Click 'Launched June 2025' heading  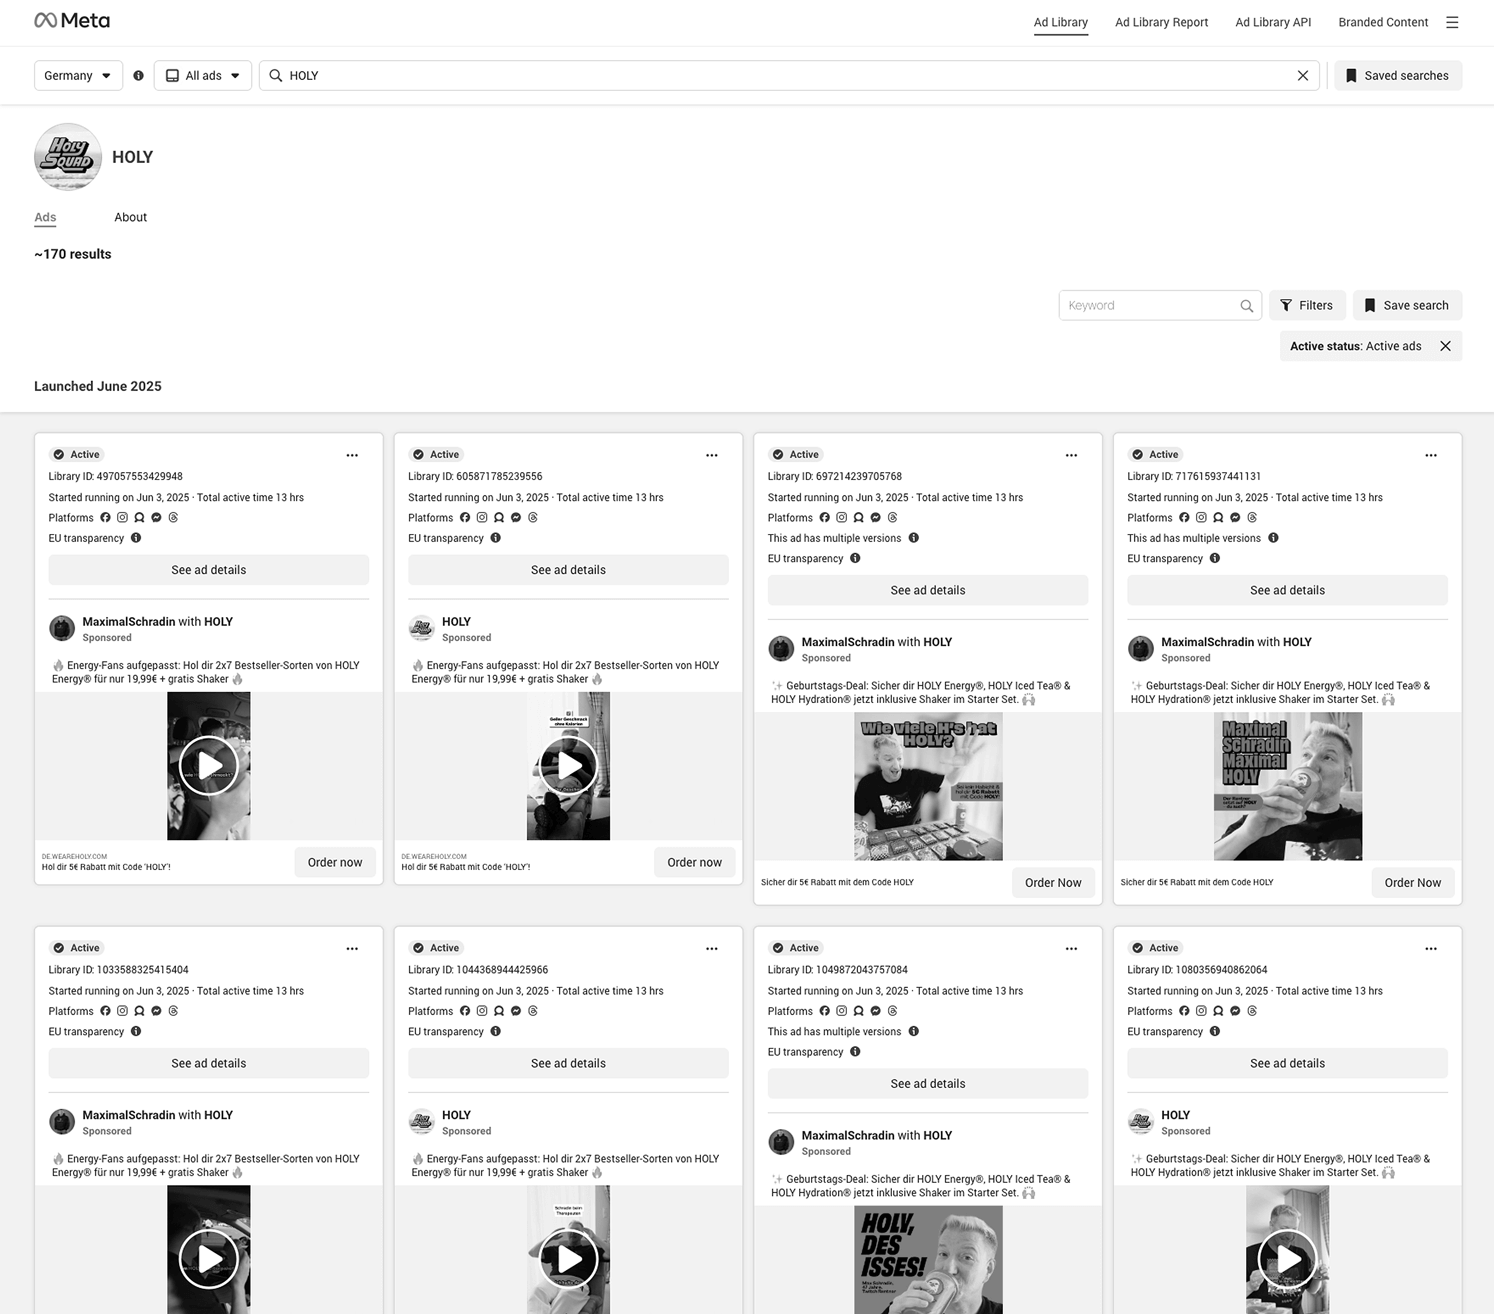(98, 386)
